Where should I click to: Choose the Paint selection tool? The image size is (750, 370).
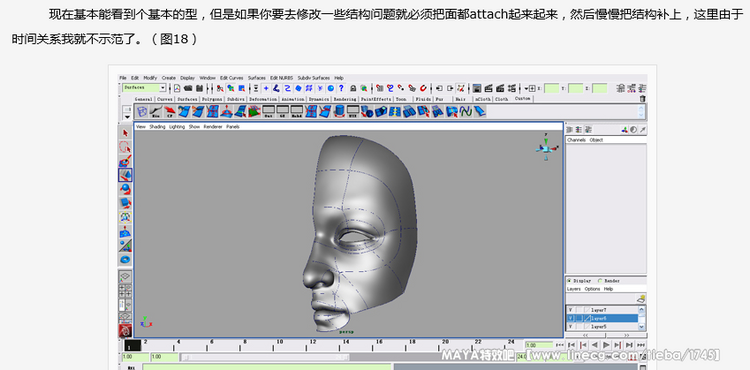pos(125,161)
